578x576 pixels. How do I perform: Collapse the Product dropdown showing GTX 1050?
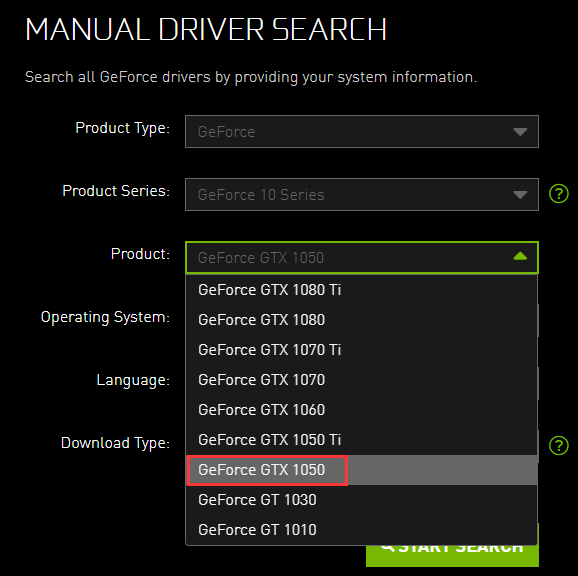coord(362,258)
